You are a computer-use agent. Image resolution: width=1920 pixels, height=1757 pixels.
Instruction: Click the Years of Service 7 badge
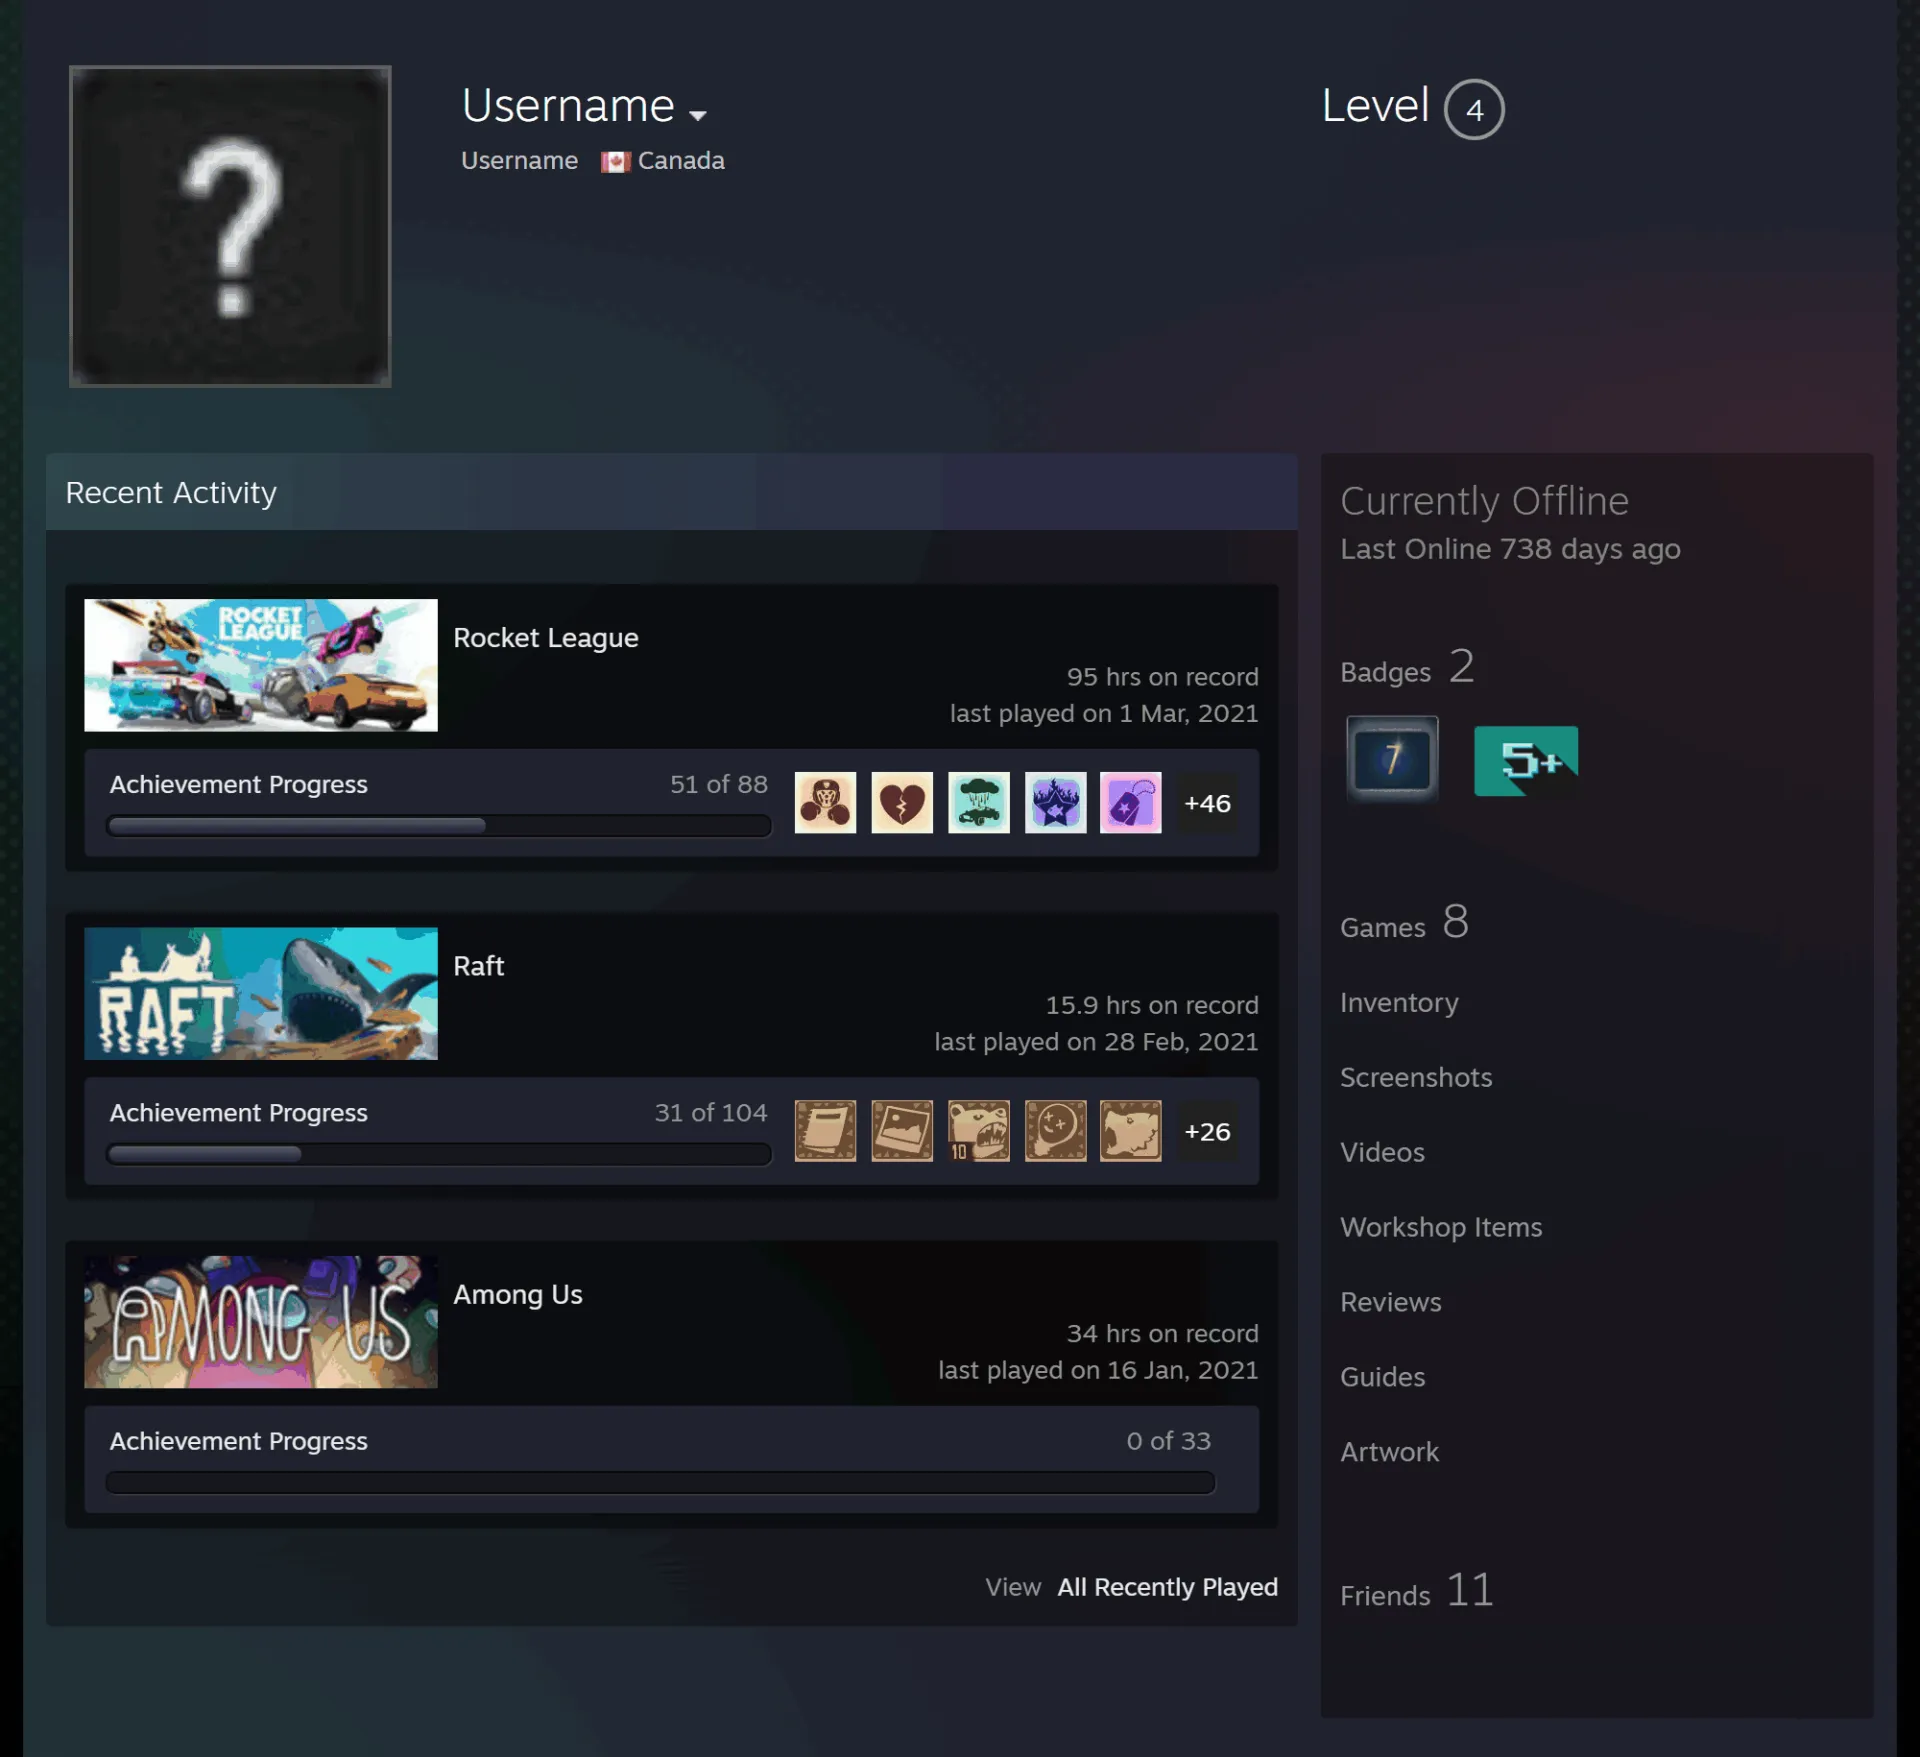coord(1392,759)
